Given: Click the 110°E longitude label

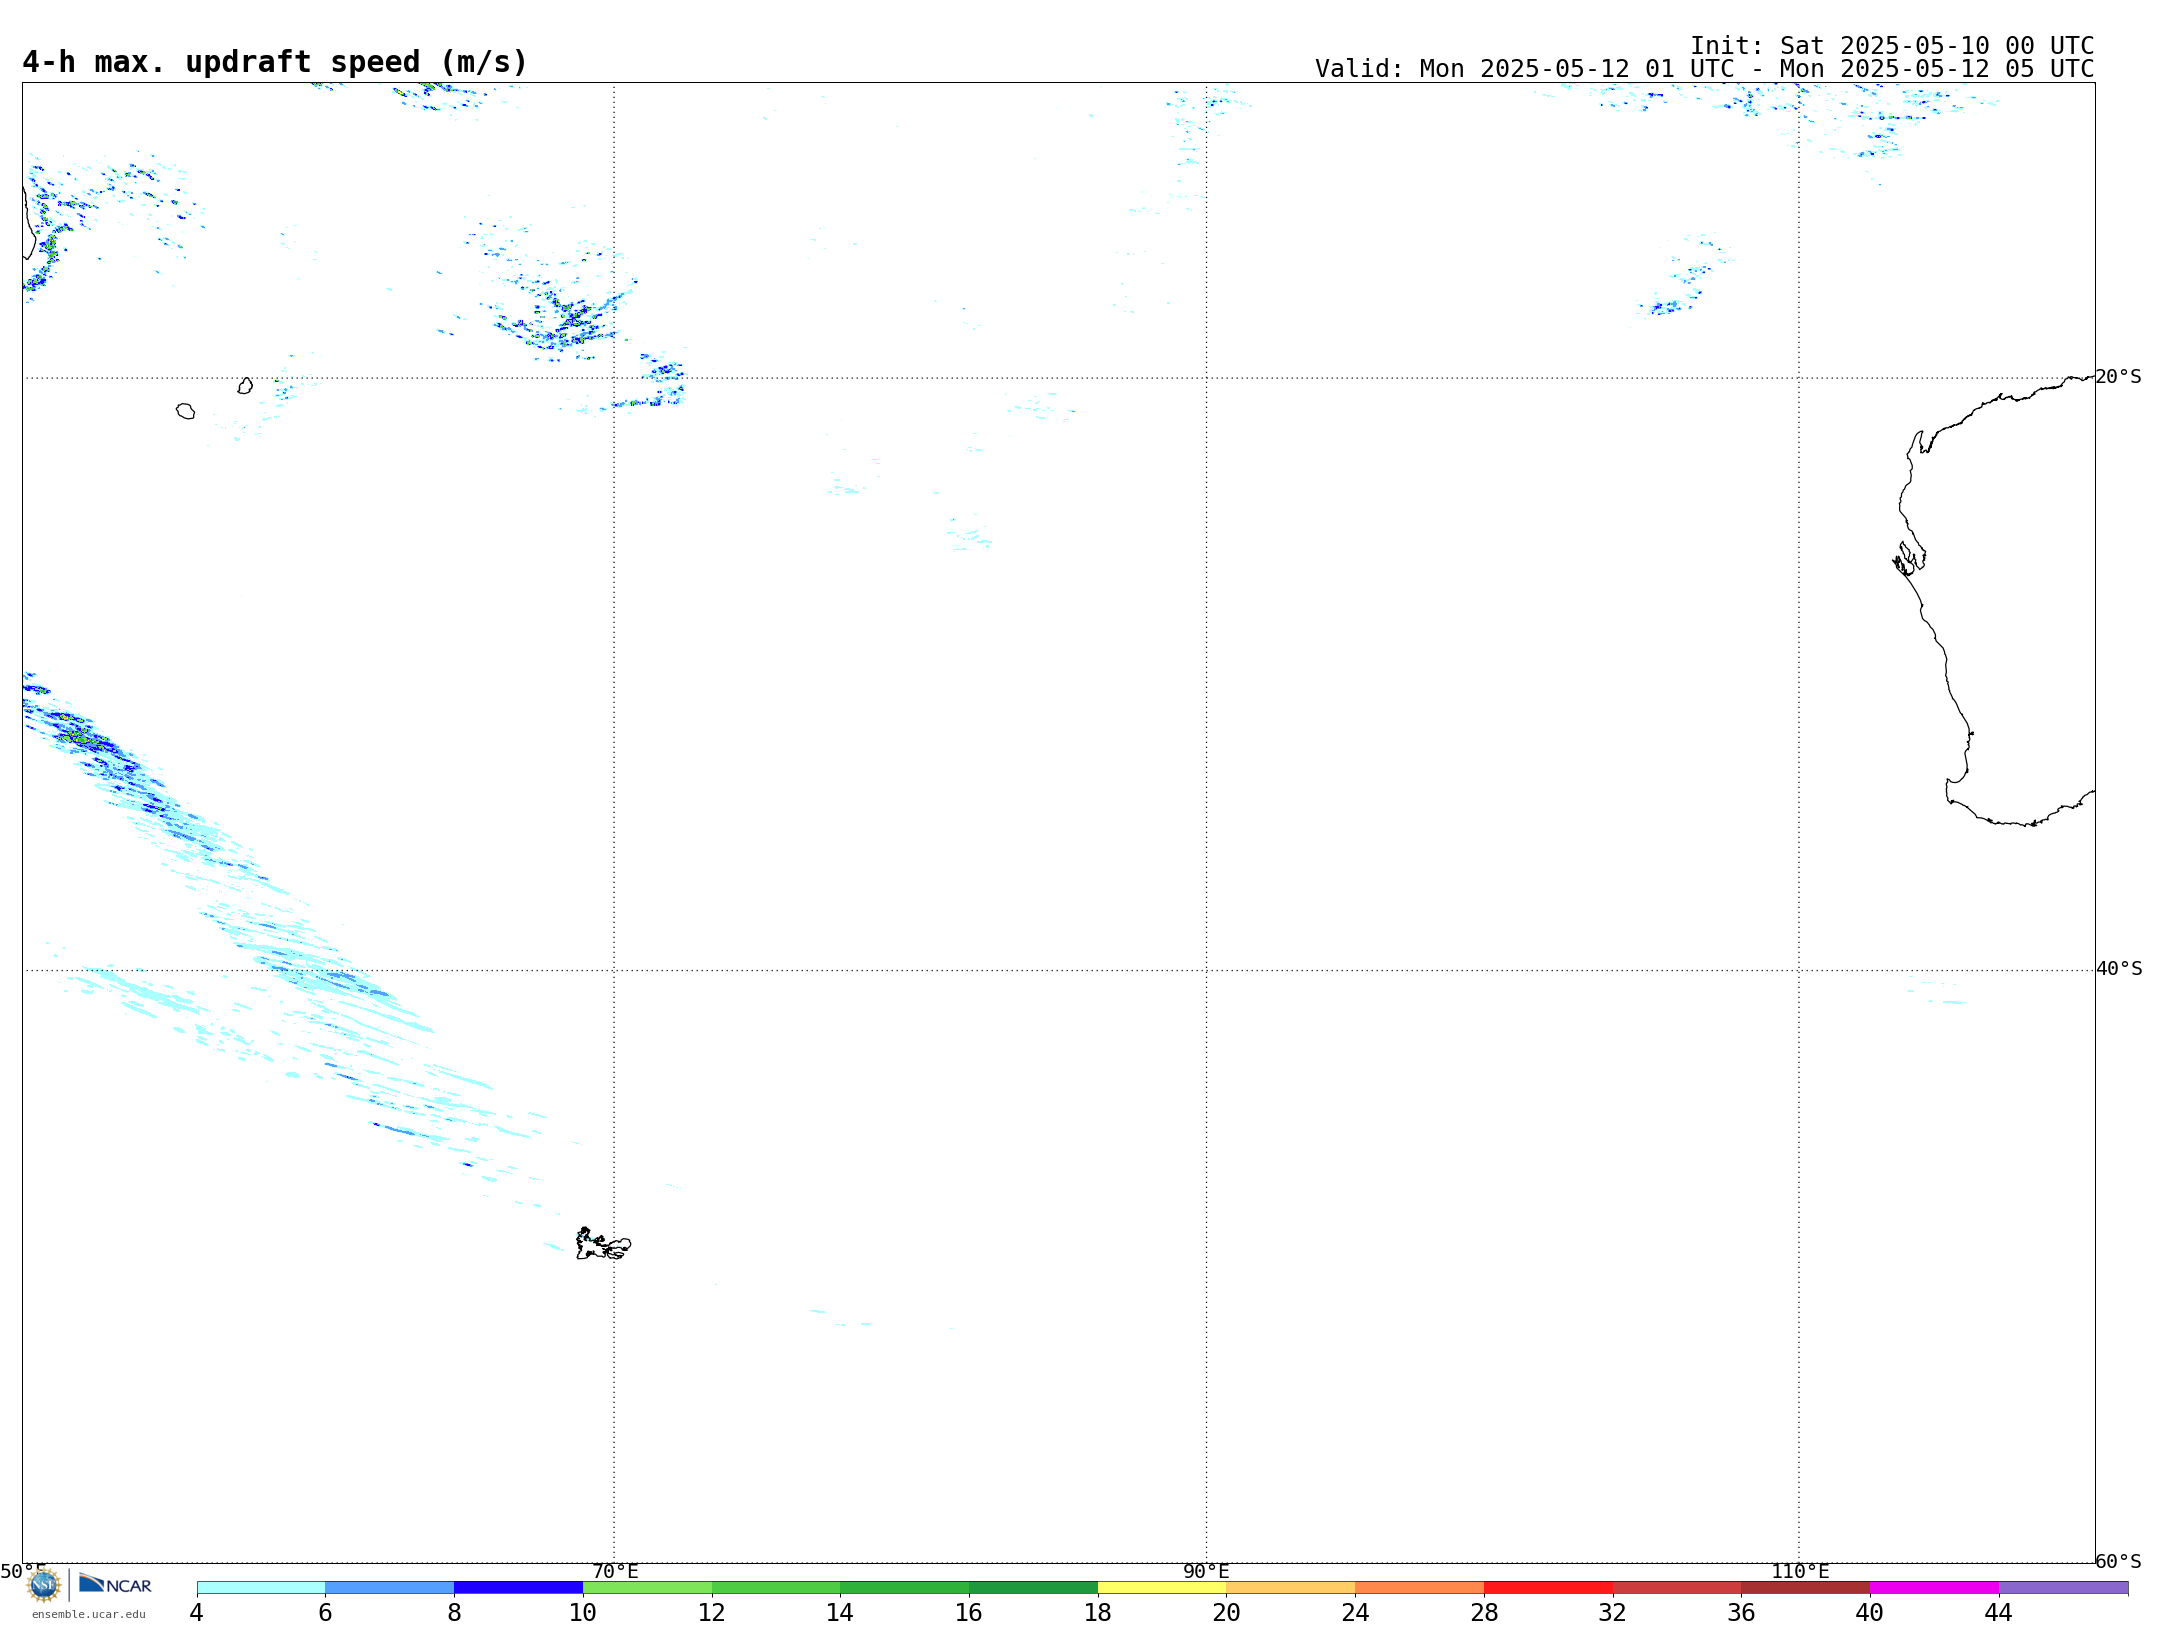Looking at the screenshot, I should pyautogui.click(x=1800, y=1572).
